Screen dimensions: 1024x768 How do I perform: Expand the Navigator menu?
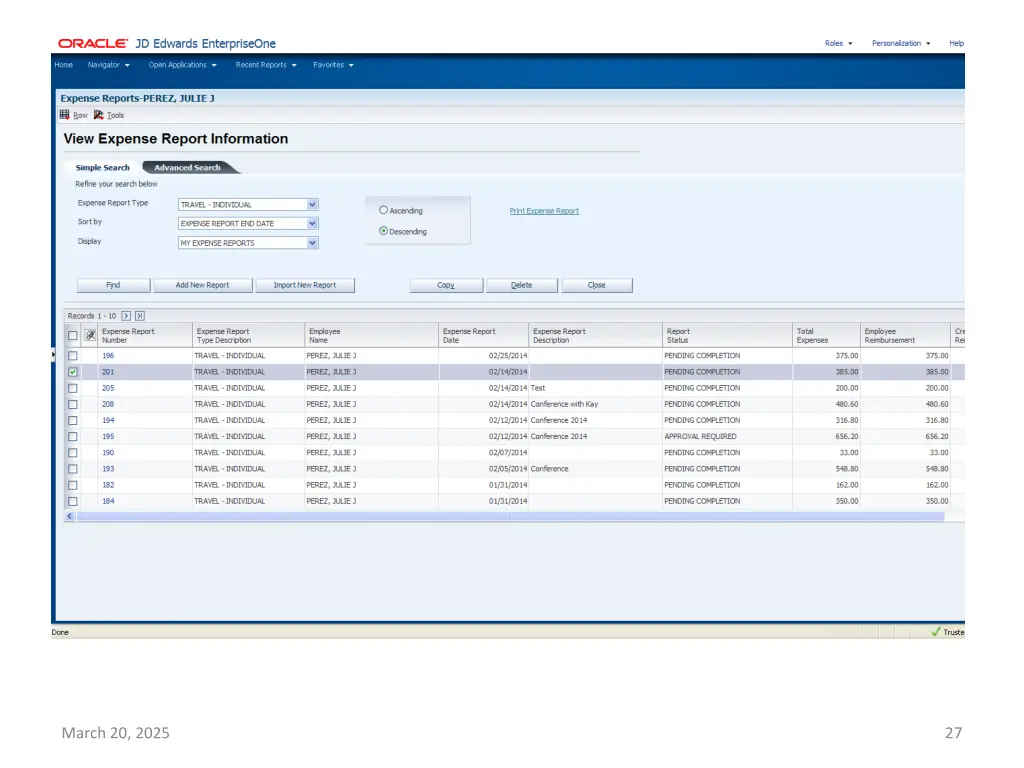point(108,65)
